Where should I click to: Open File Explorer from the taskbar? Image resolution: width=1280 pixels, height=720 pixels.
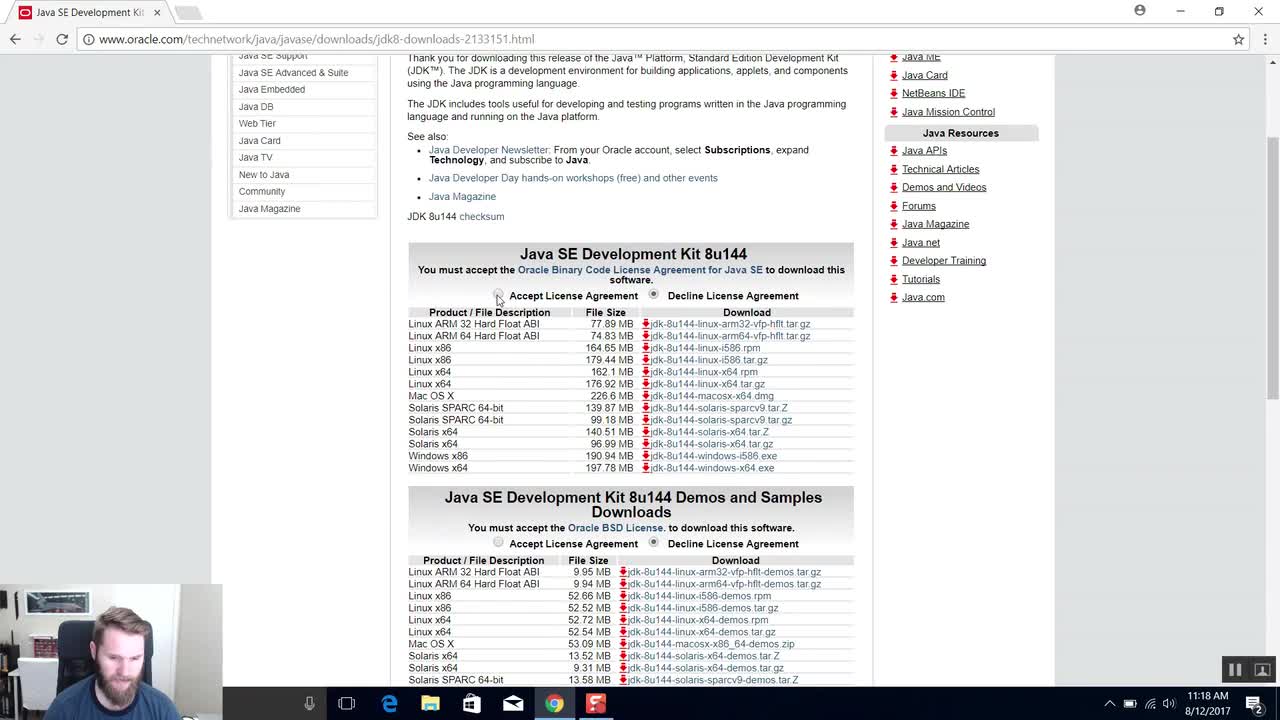pyautogui.click(x=430, y=703)
